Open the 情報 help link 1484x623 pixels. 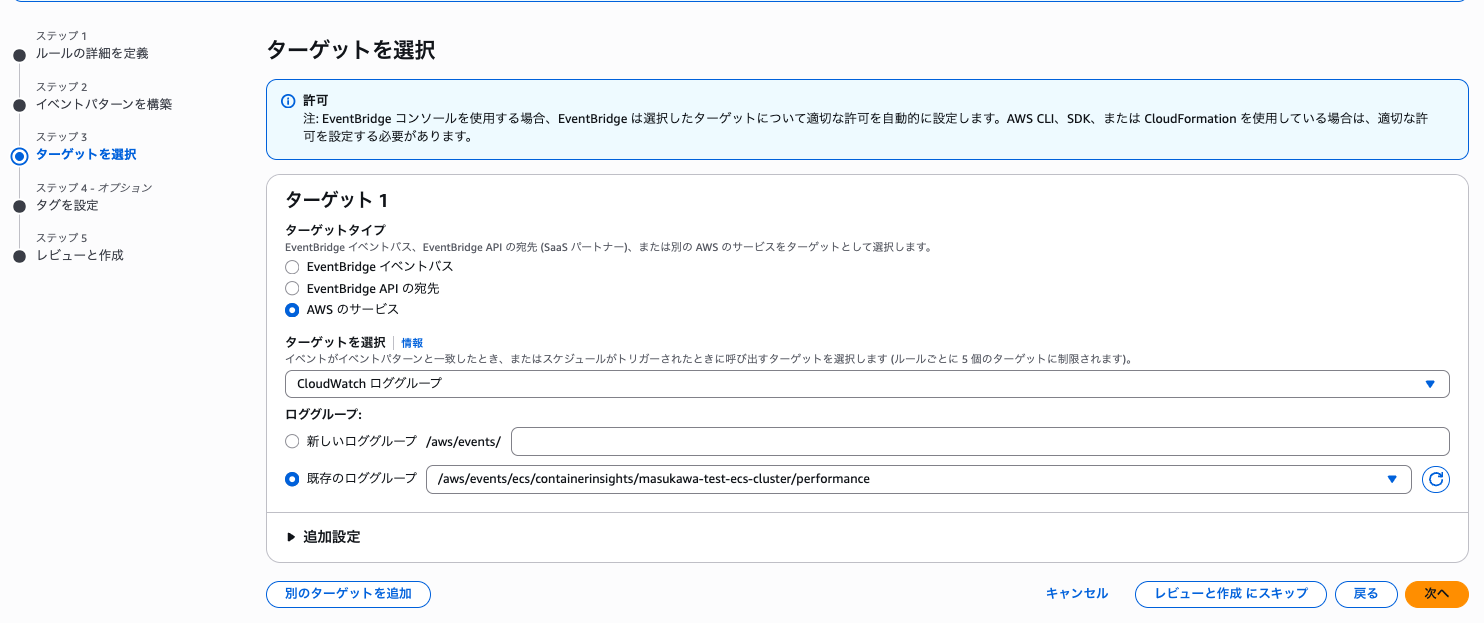click(411, 342)
